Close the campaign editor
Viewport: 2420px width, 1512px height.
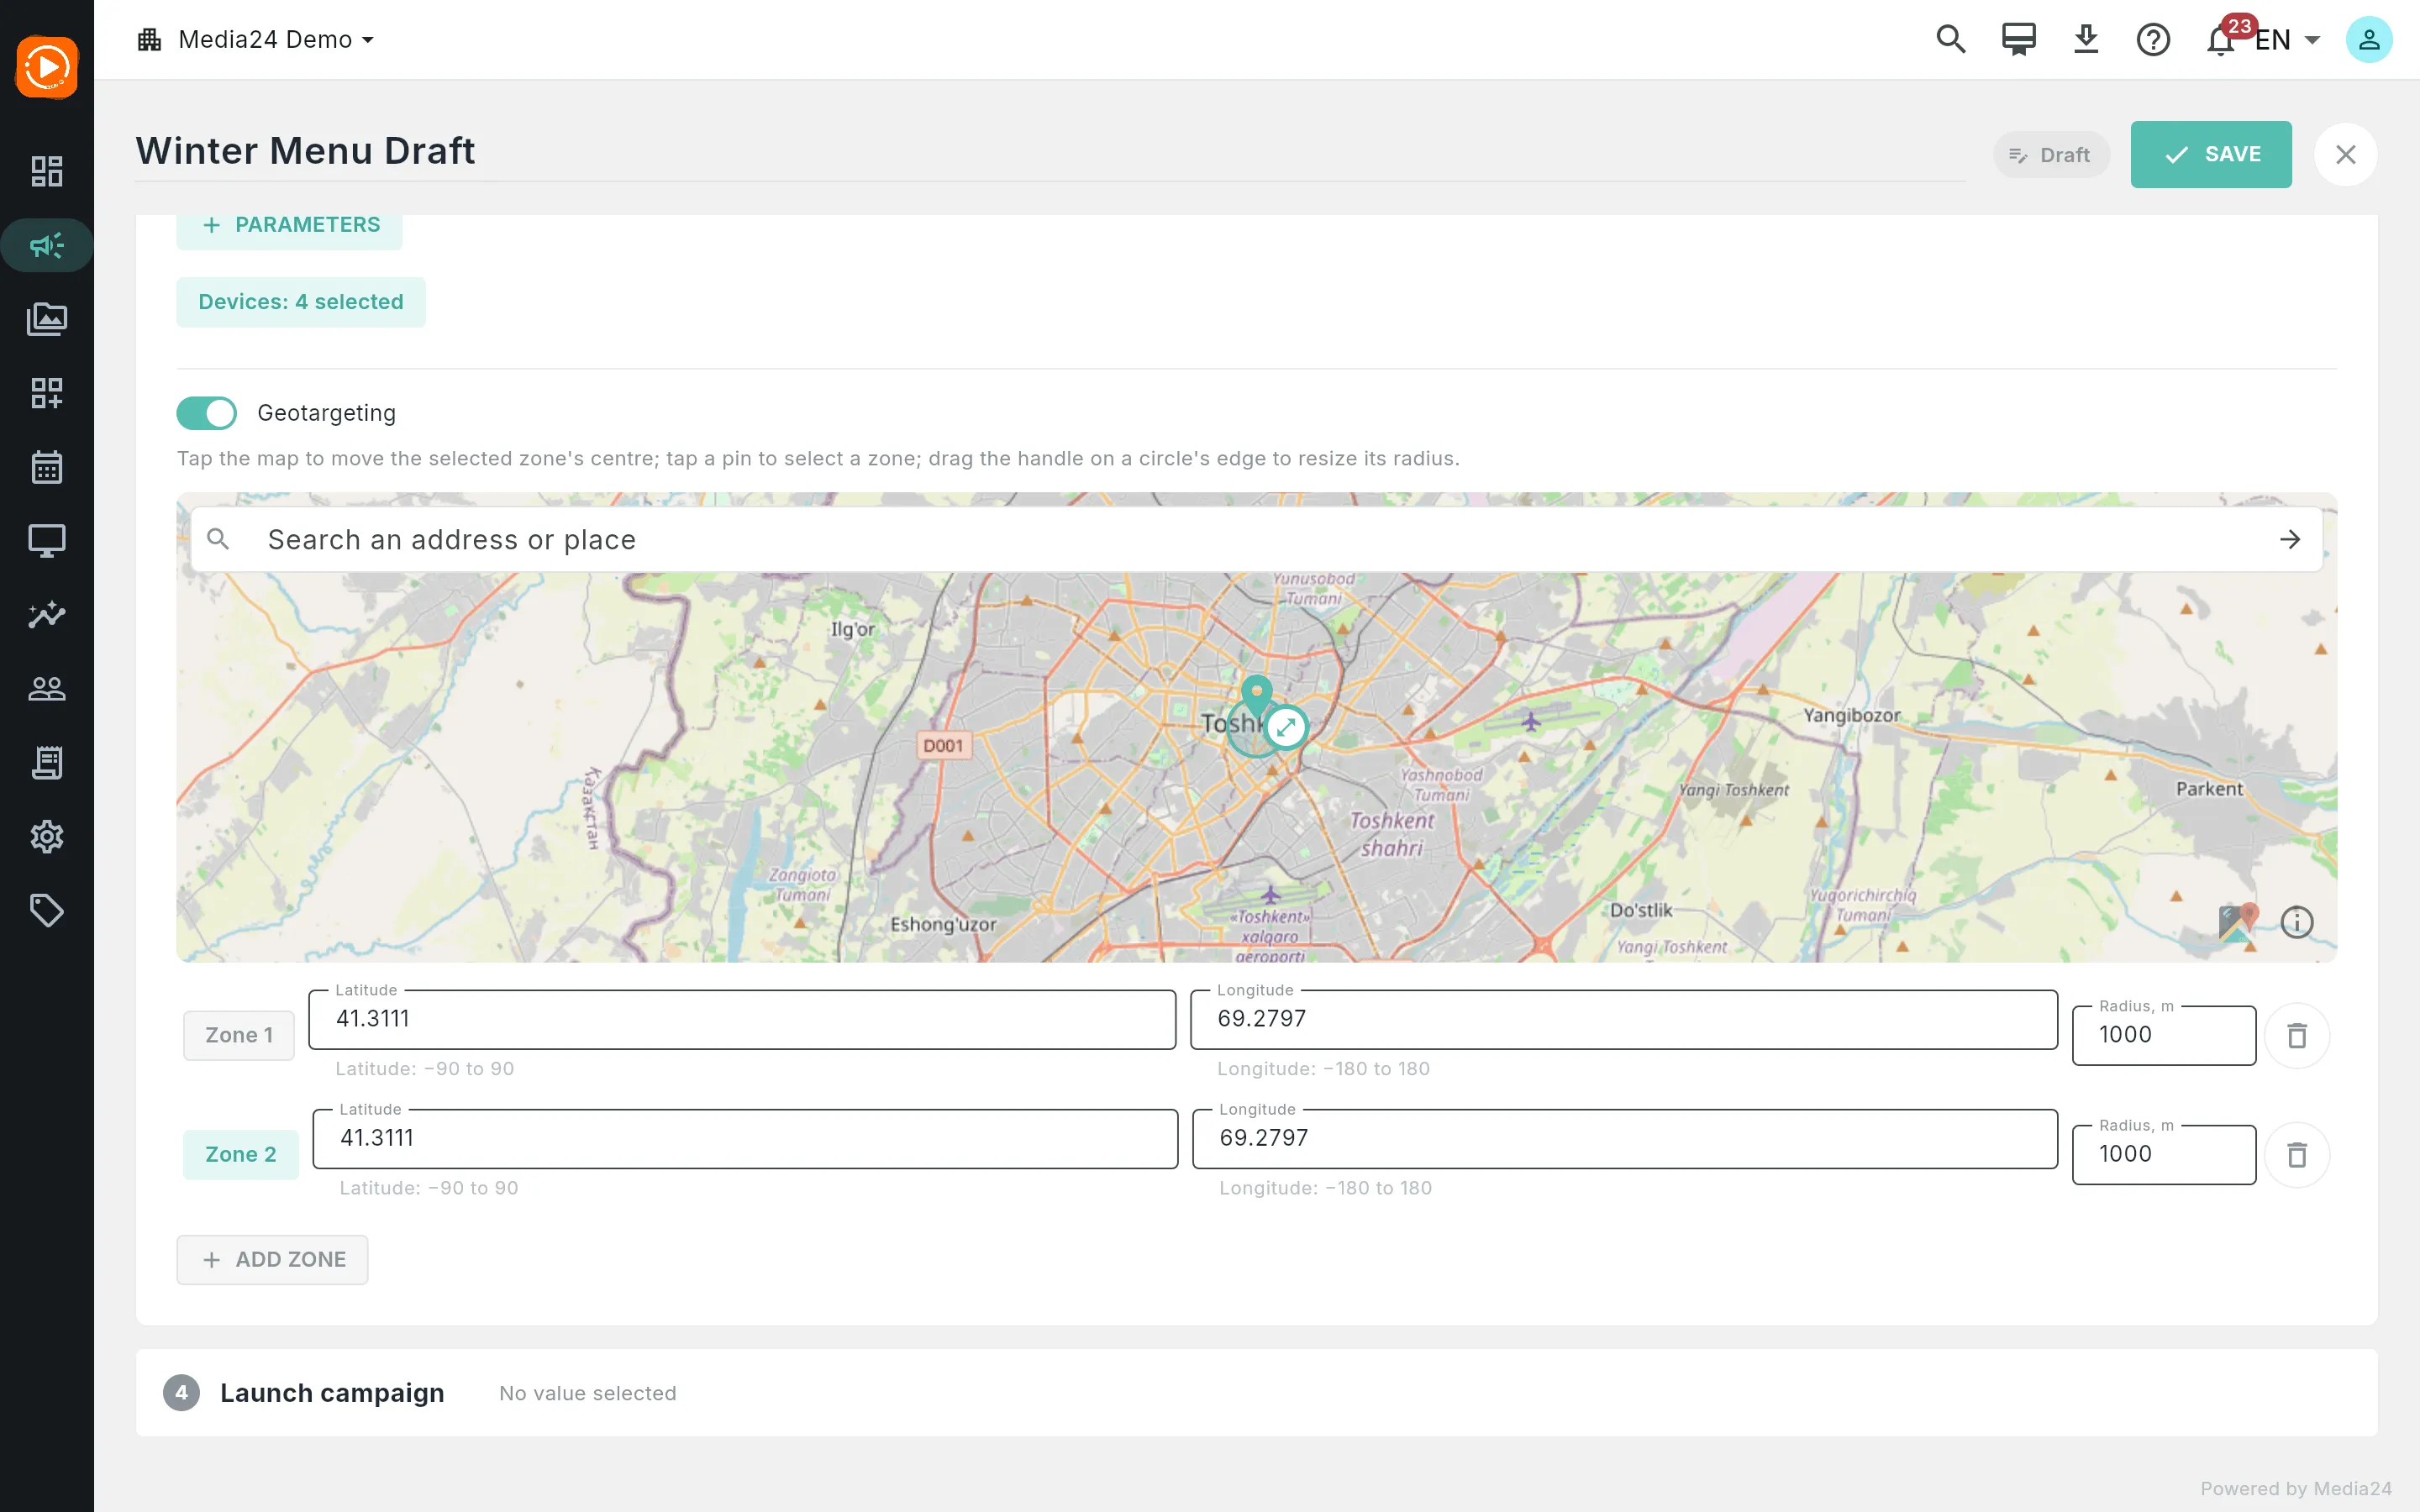(x=2346, y=155)
